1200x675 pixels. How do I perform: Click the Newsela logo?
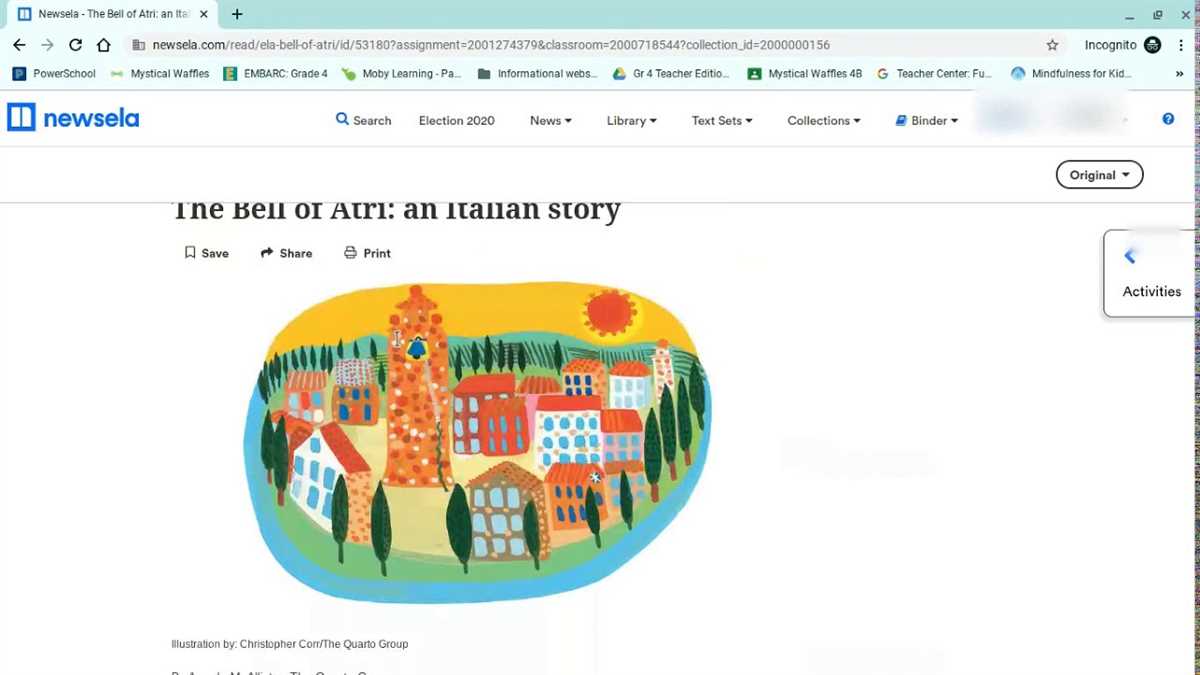tap(73, 118)
